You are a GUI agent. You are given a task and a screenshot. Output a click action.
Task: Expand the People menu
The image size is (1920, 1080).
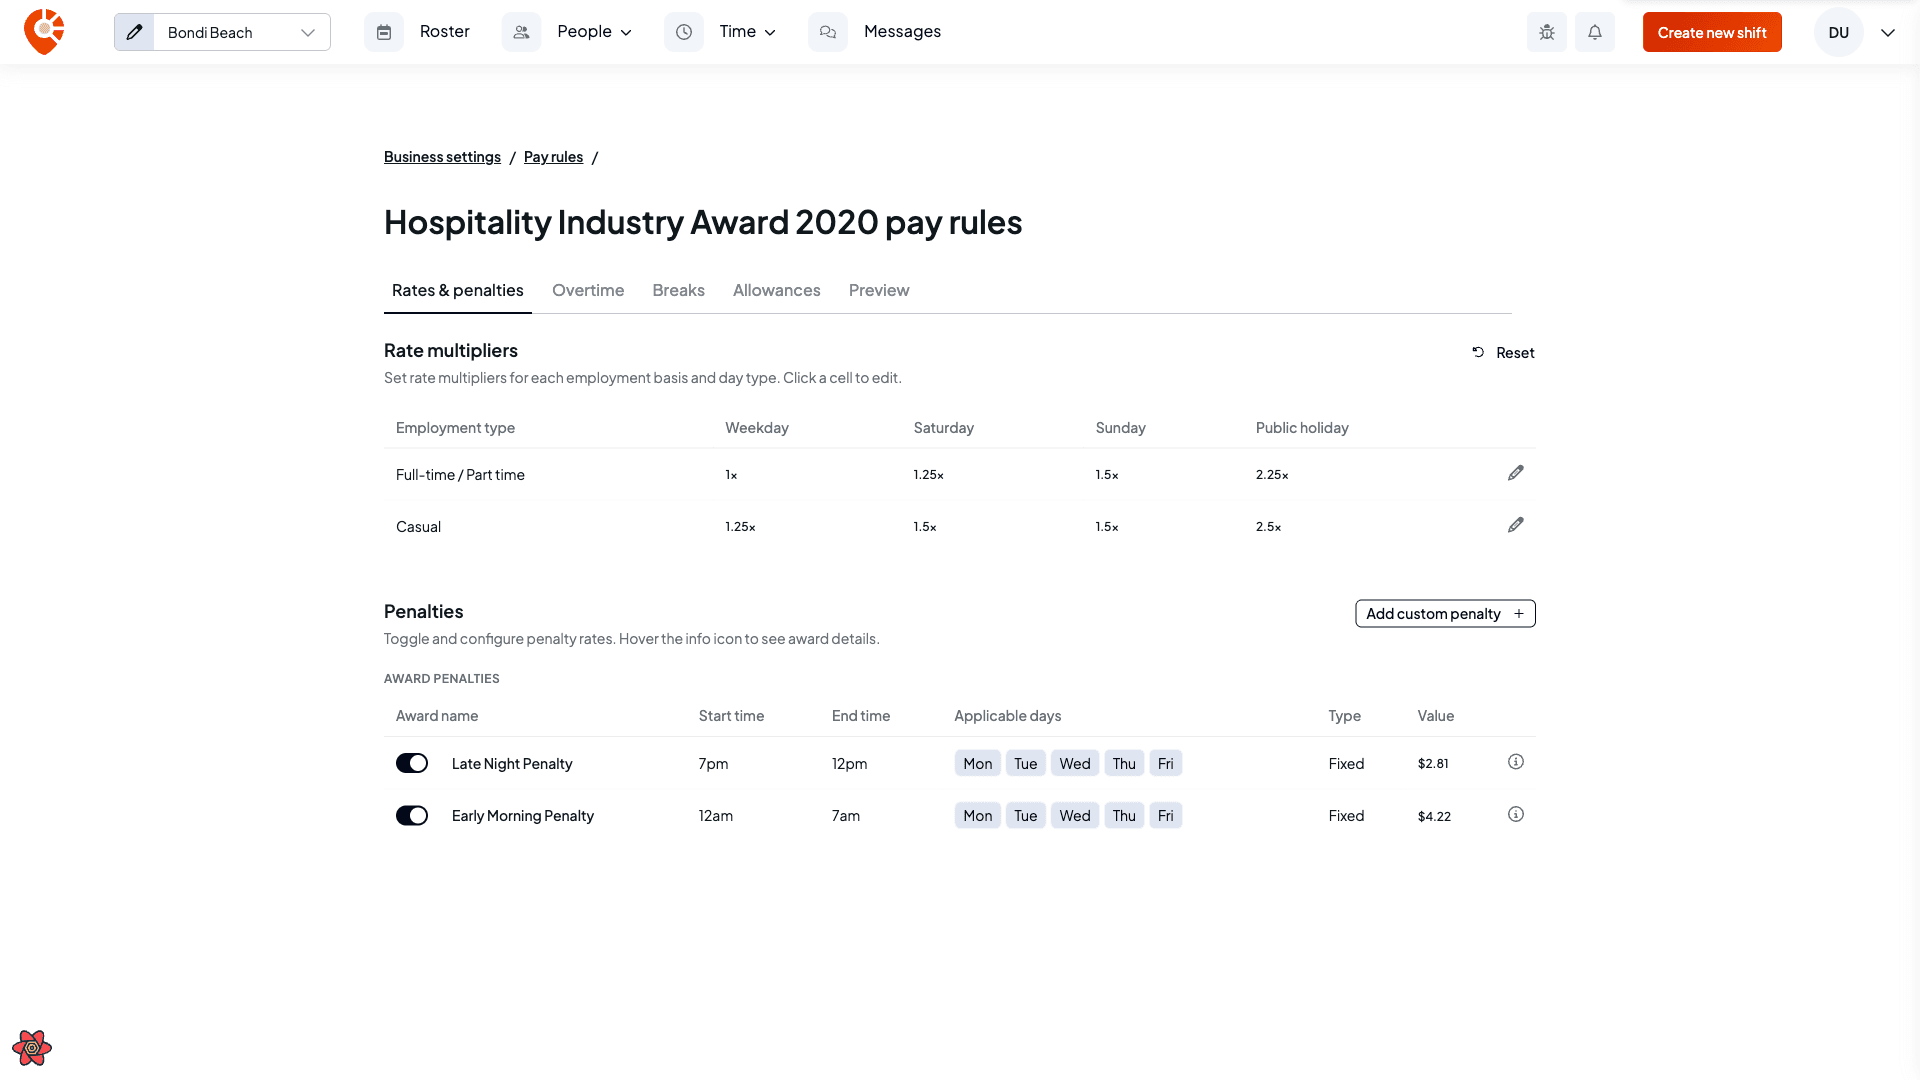[594, 32]
